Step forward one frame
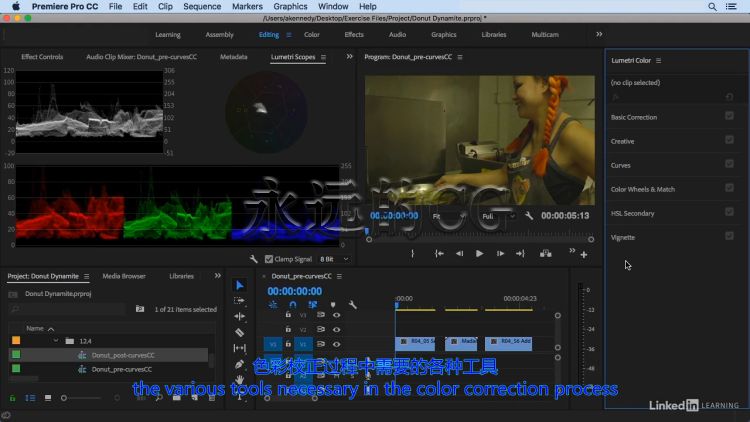The image size is (750, 422). click(500, 254)
